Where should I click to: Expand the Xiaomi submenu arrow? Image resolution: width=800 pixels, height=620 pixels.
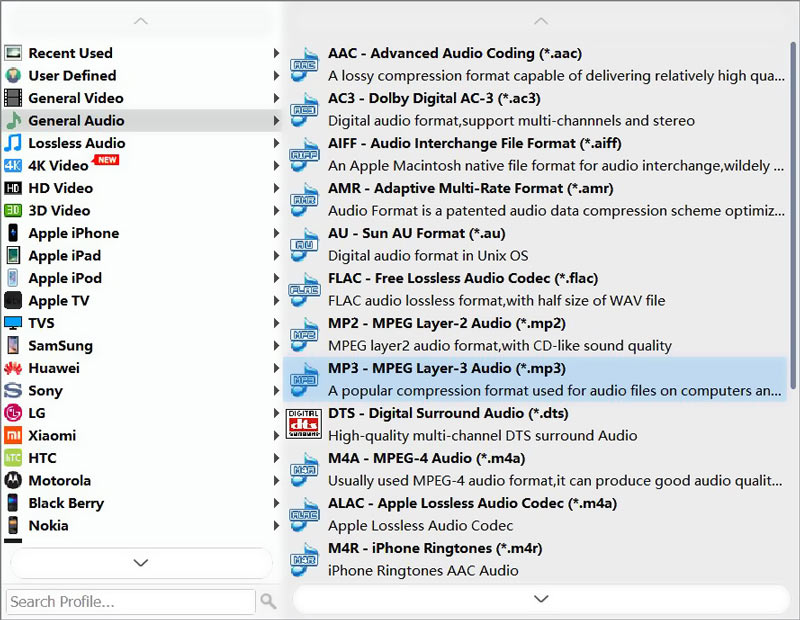[276, 435]
